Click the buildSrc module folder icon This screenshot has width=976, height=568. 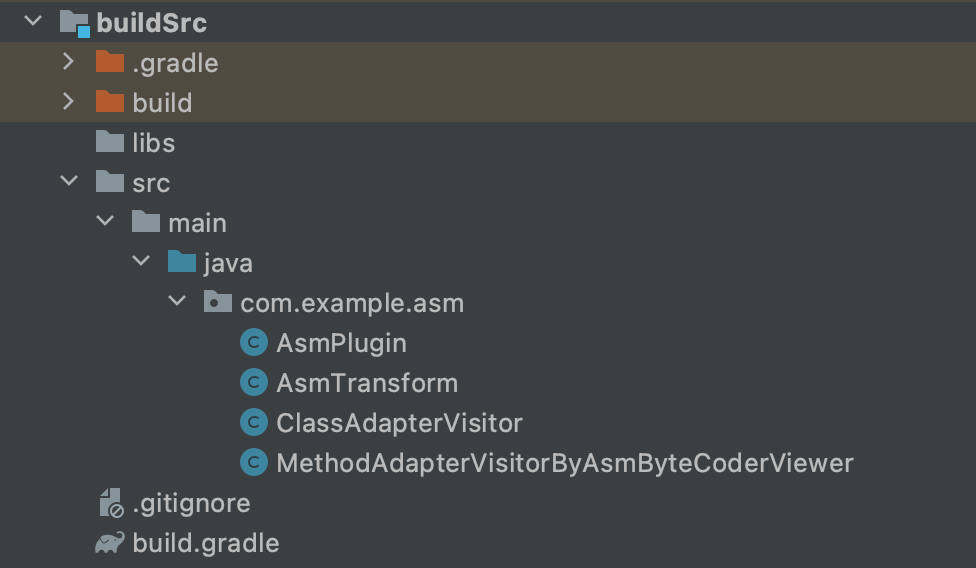point(74,23)
